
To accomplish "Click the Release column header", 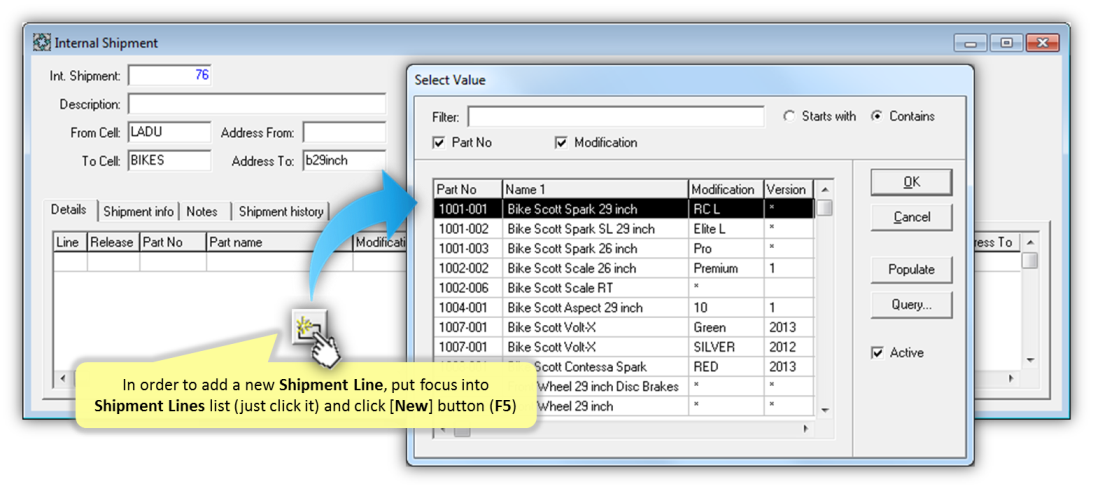I will [x=114, y=242].
